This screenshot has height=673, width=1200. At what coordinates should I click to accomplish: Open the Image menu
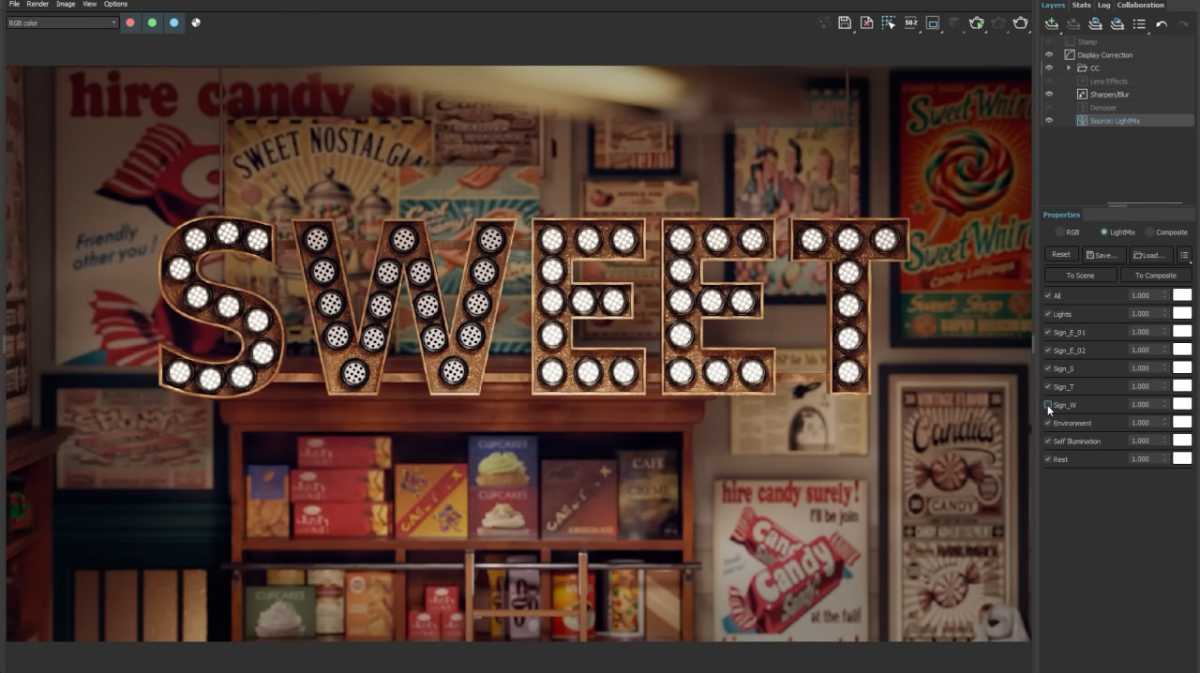tap(66, 4)
